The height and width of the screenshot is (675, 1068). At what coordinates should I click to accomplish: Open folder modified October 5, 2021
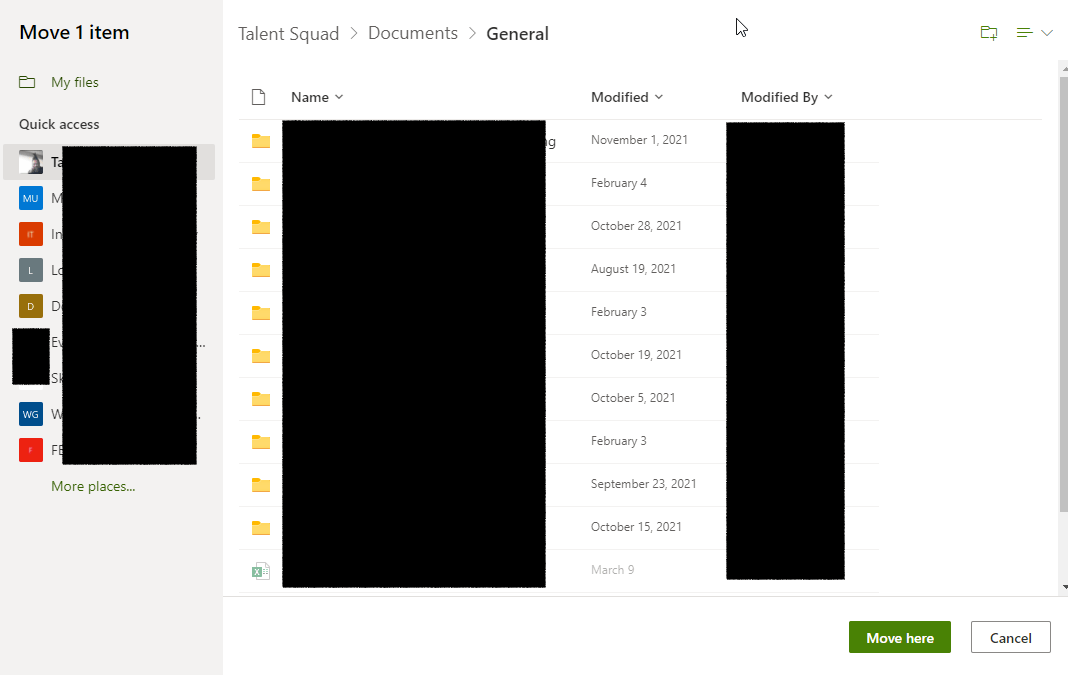(x=261, y=398)
